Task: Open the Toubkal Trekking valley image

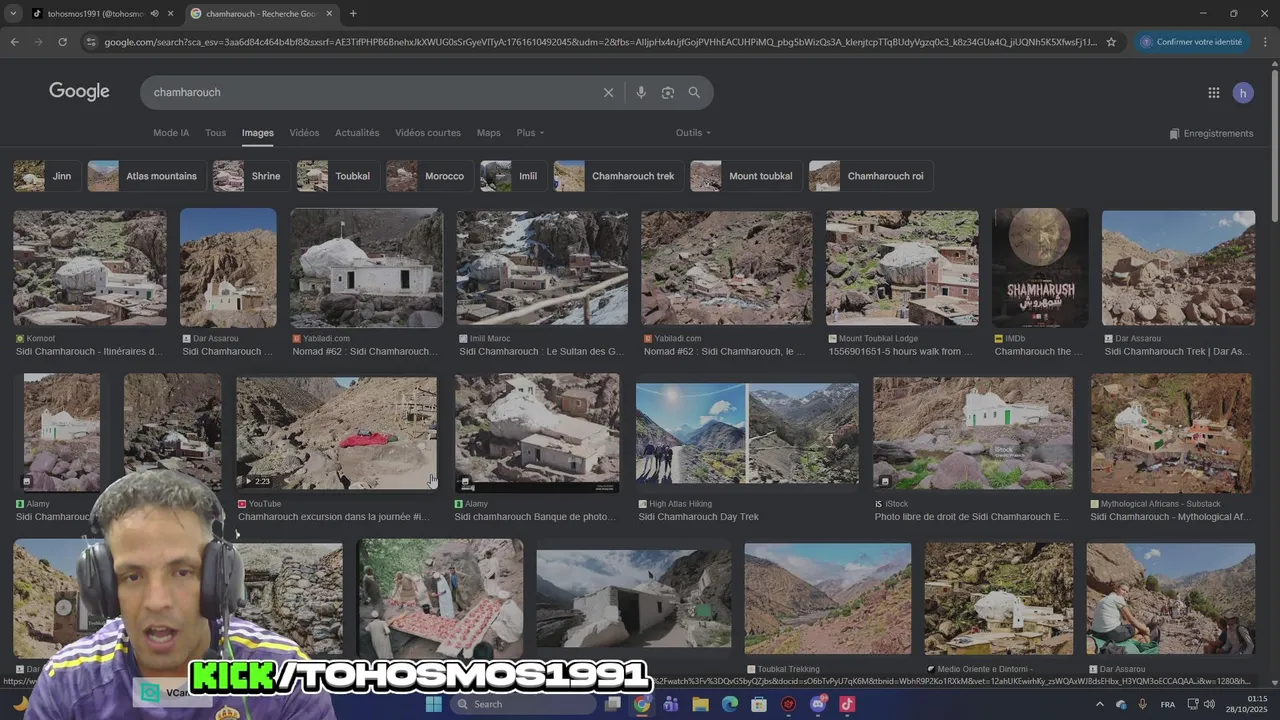Action: tap(828, 599)
